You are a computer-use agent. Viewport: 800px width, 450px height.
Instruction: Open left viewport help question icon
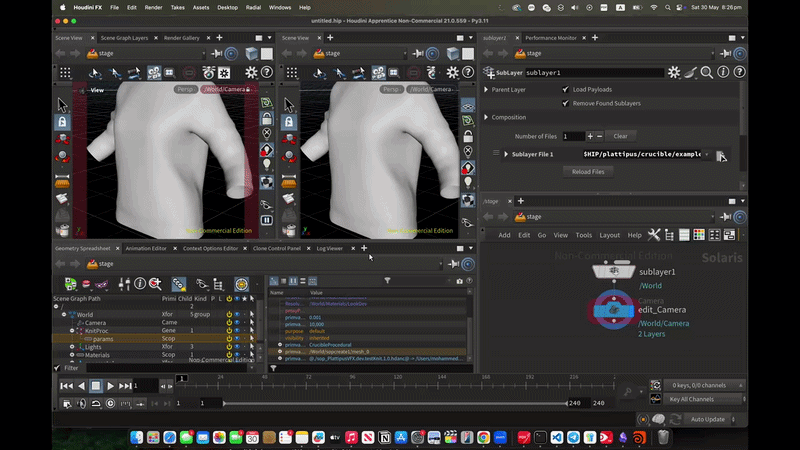point(267,72)
